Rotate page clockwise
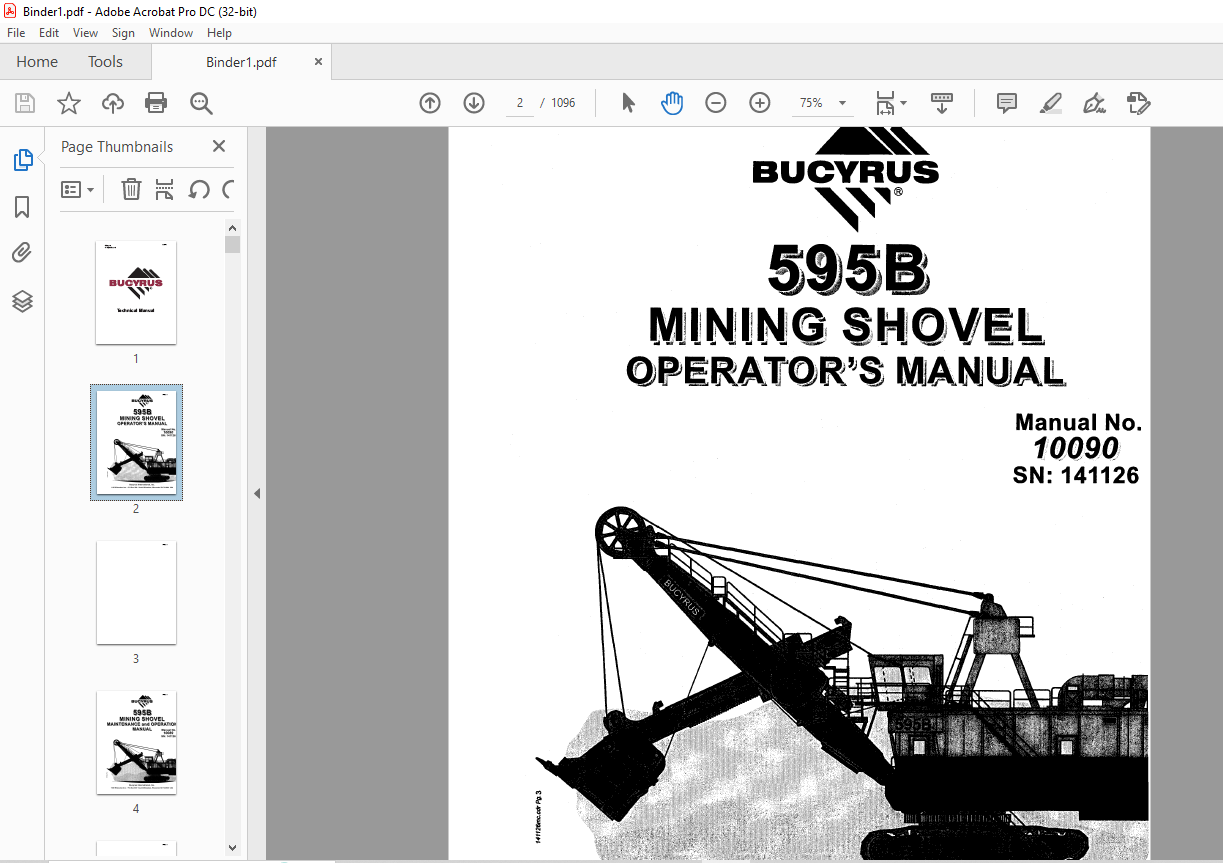Screen dimensions: 1223x863 [228, 189]
